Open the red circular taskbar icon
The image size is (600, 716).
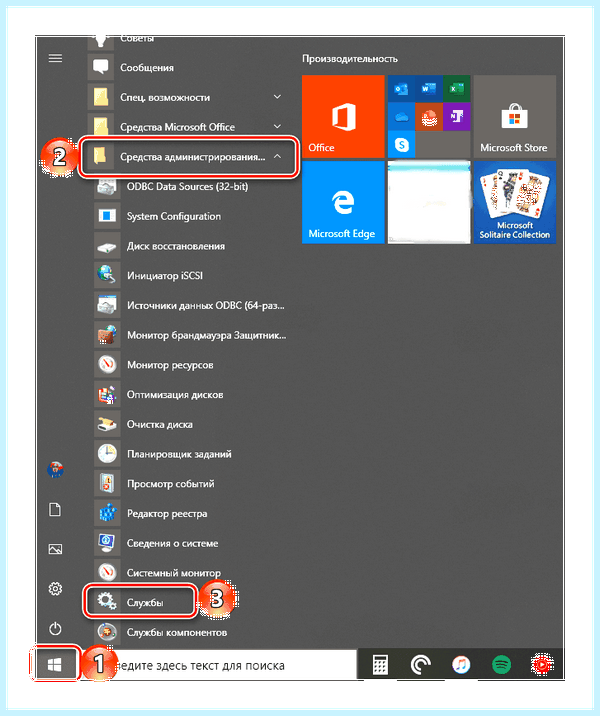point(542,664)
